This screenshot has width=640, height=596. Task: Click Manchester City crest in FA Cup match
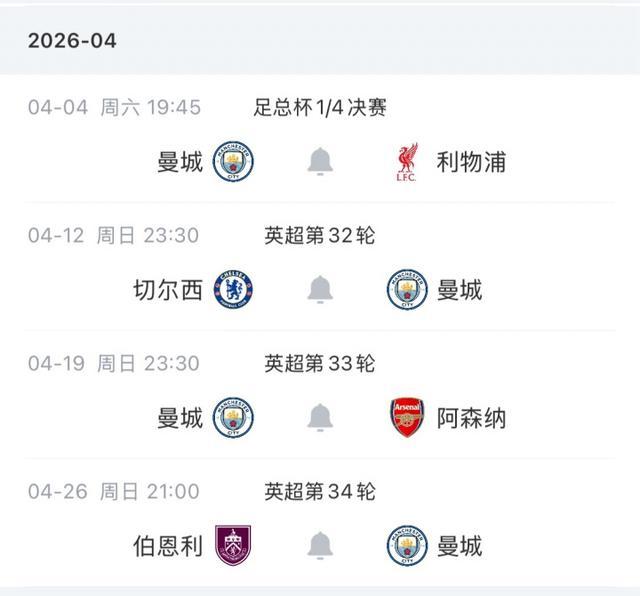(234, 161)
